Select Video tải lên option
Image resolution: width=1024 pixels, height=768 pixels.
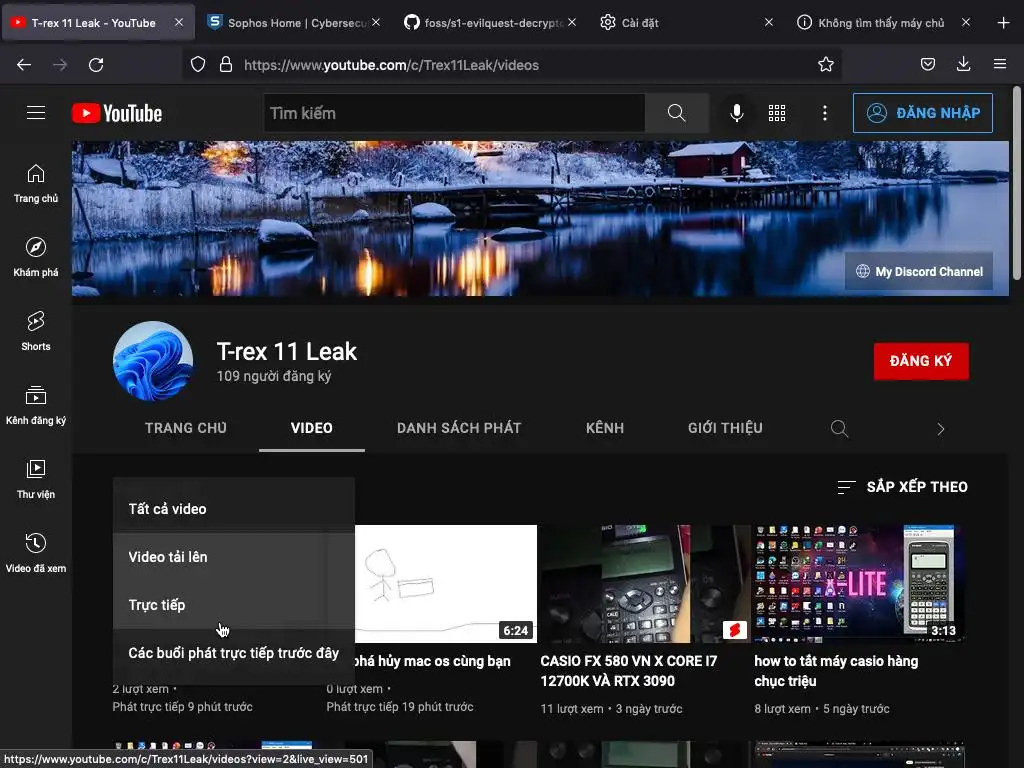(x=234, y=557)
